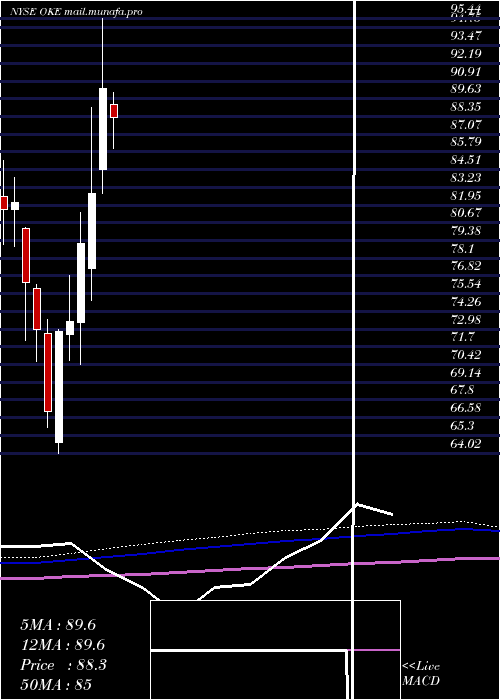500x700 pixels.
Task: Select the long white candle bottoming near 64.02
Action: point(59,387)
